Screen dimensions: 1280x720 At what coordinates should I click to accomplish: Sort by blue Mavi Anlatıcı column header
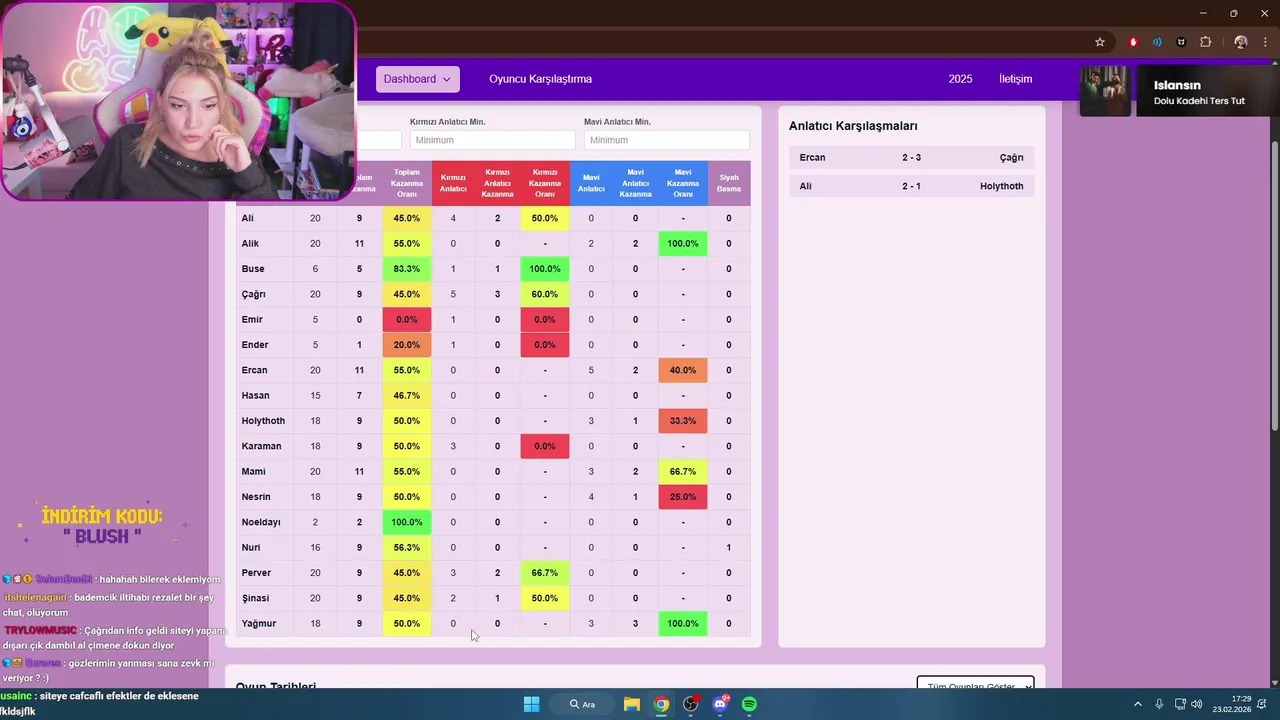[x=591, y=183]
